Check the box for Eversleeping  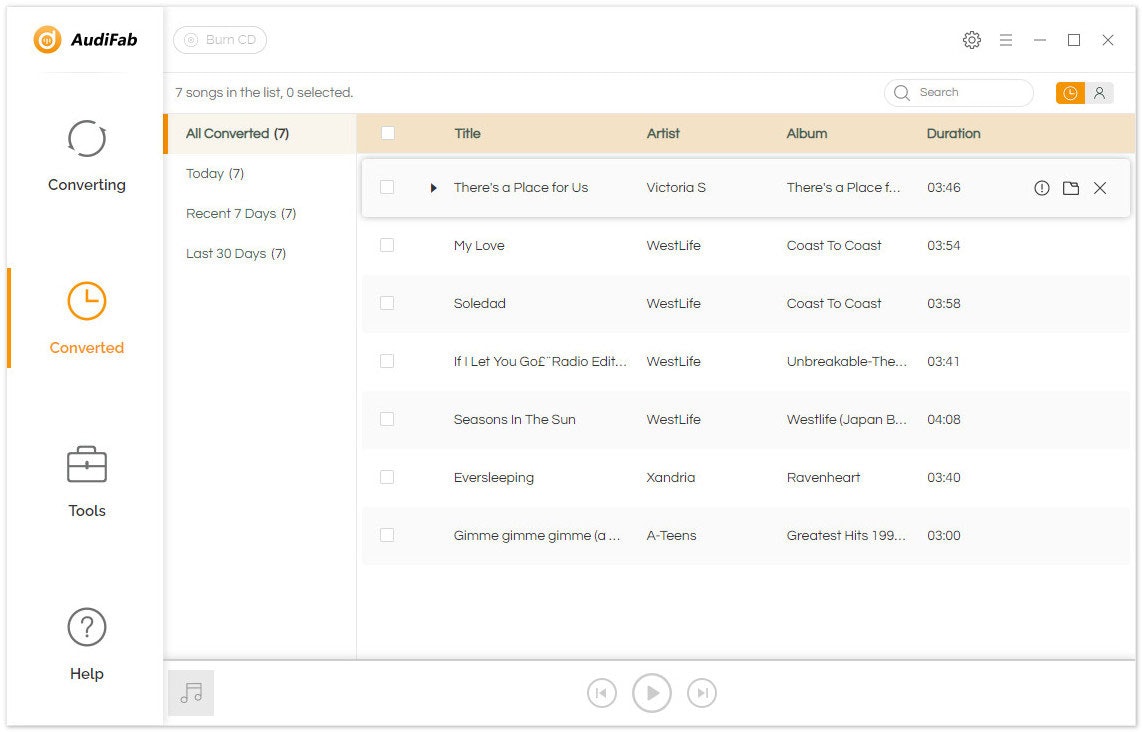[387, 477]
